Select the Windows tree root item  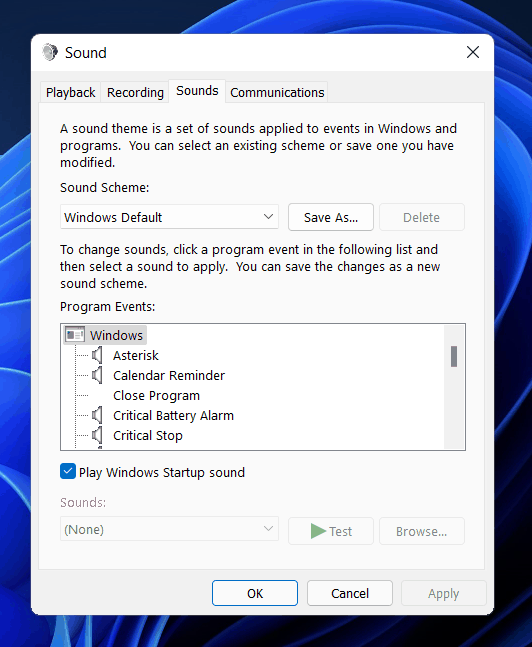pyautogui.click(x=116, y=335)
